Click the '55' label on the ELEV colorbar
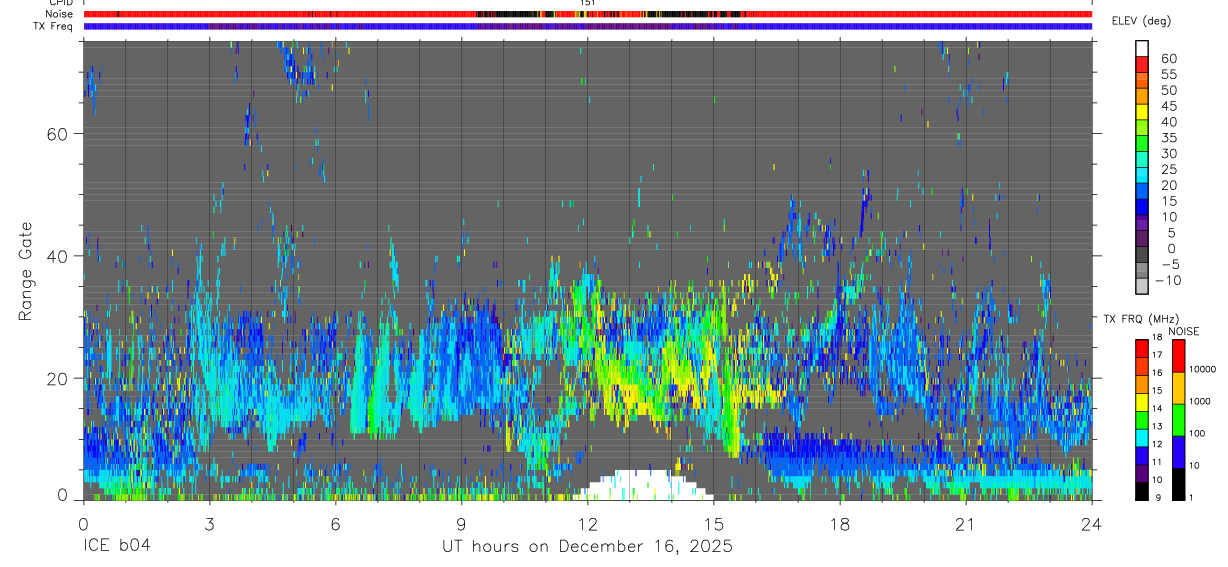 pyautogui.click(x=1168, y=74)
